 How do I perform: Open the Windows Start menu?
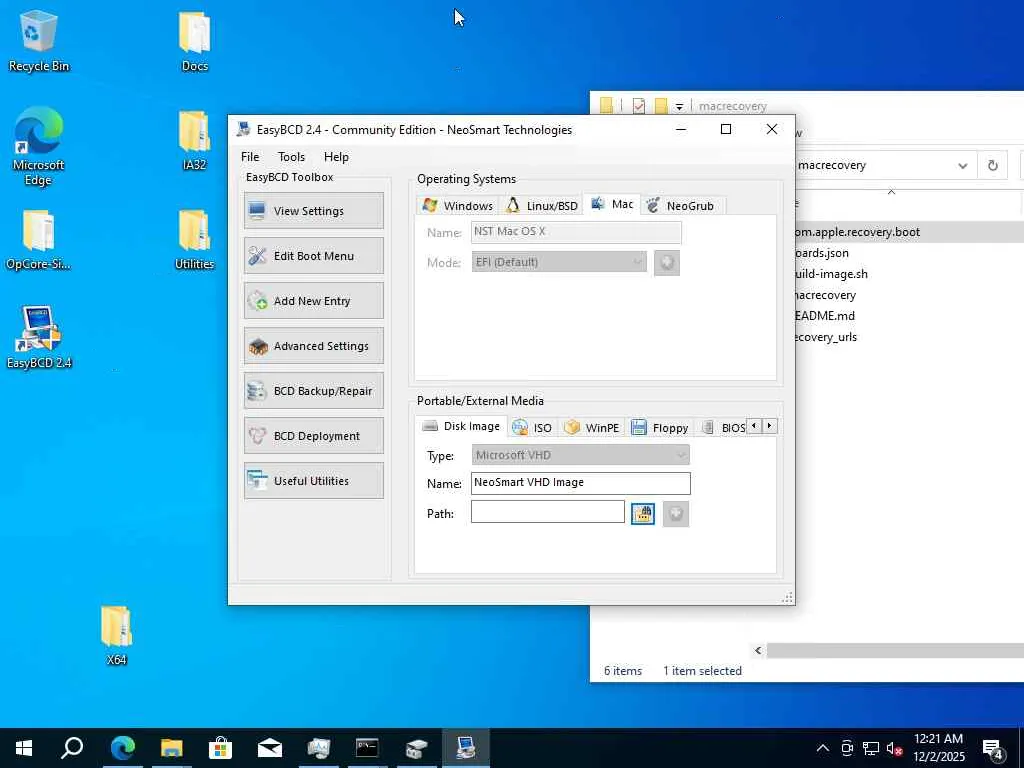[x=24, y=748]
